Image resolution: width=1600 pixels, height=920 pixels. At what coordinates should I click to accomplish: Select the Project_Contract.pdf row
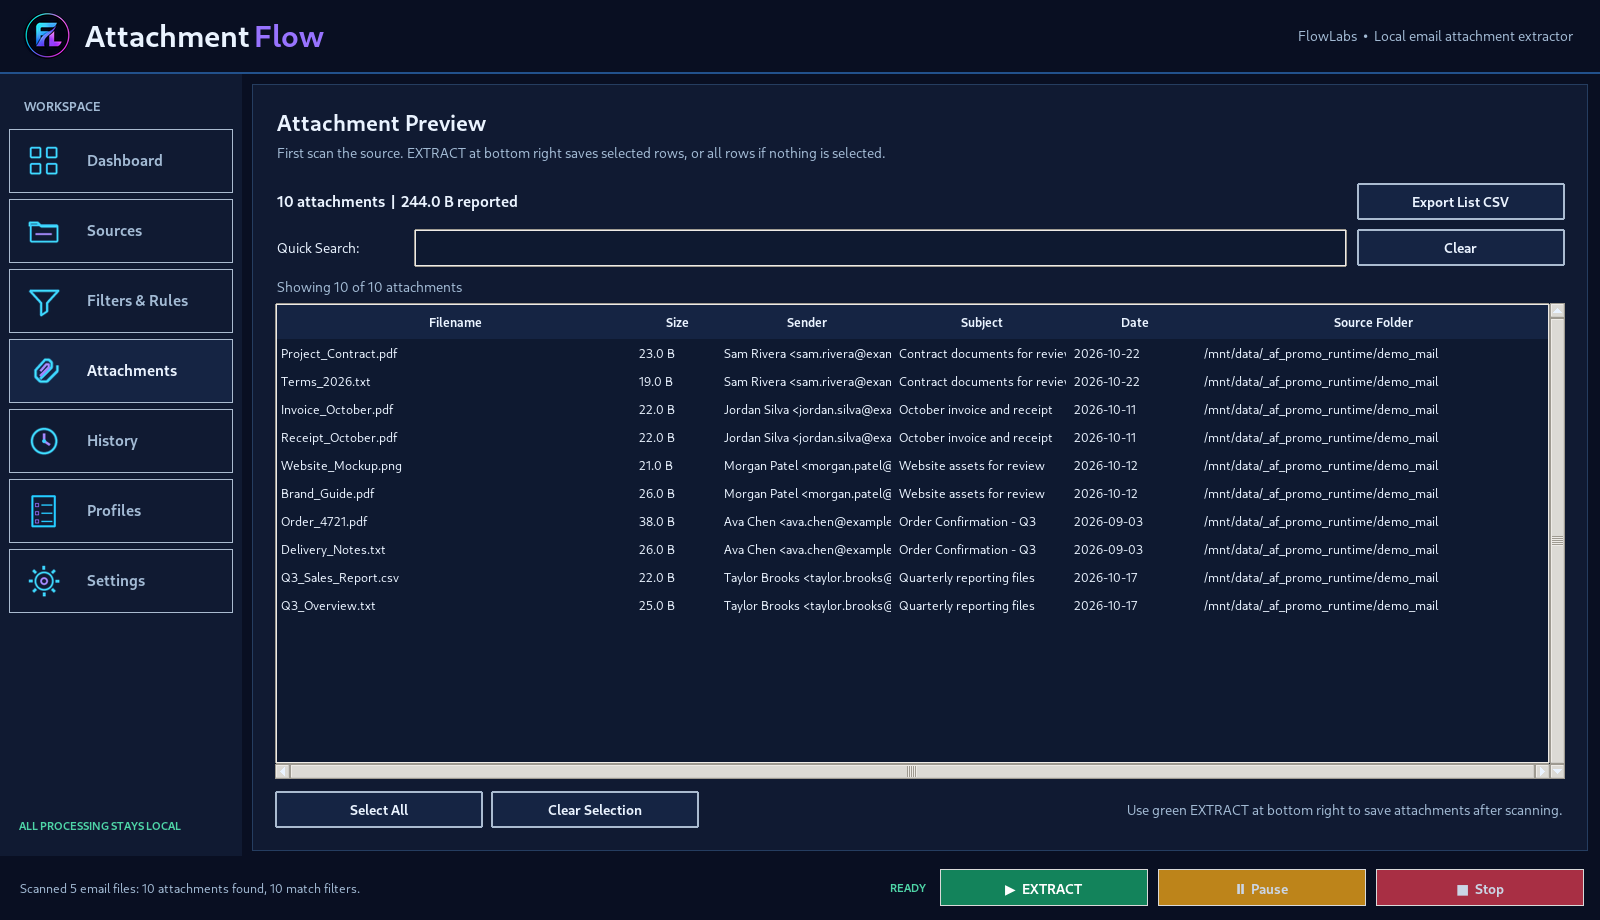tap(912, 354)
